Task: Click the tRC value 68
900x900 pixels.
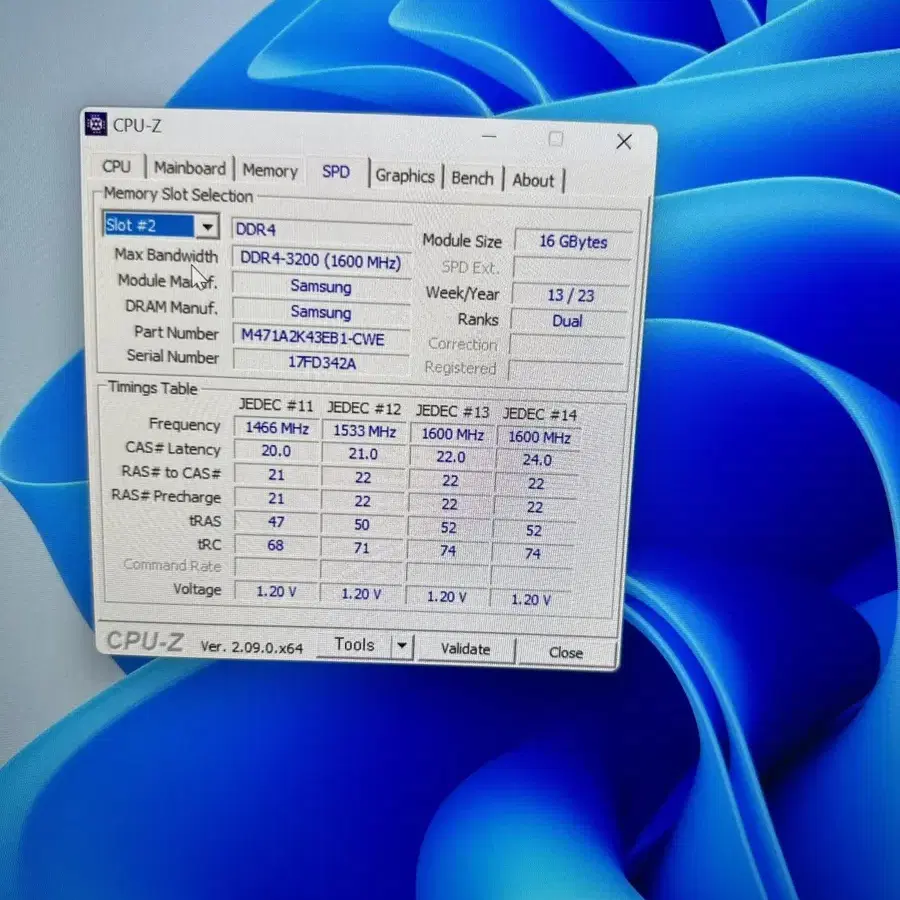Action: [x=276, y=545]
